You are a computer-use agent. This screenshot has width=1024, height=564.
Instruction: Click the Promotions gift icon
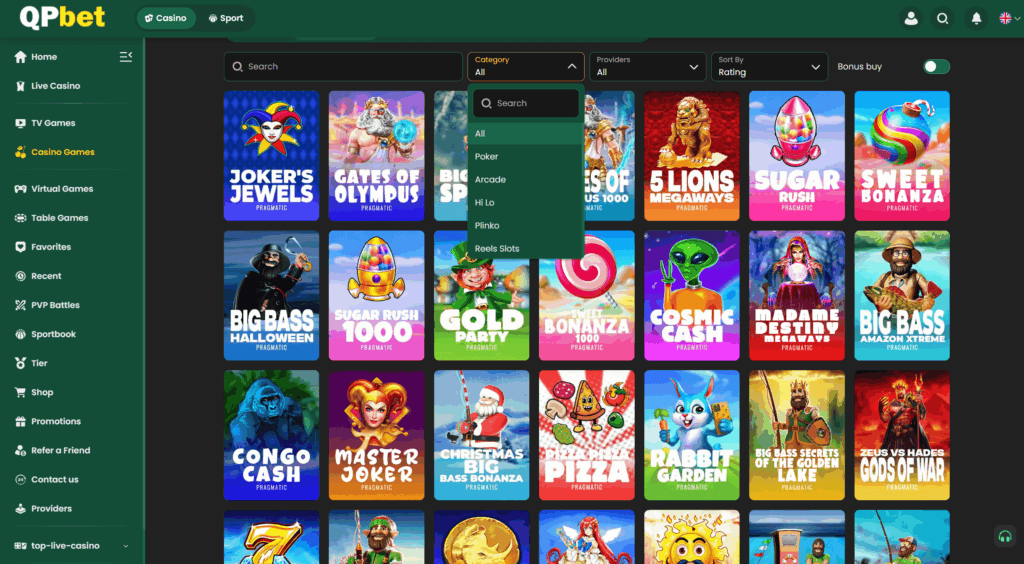20,421
